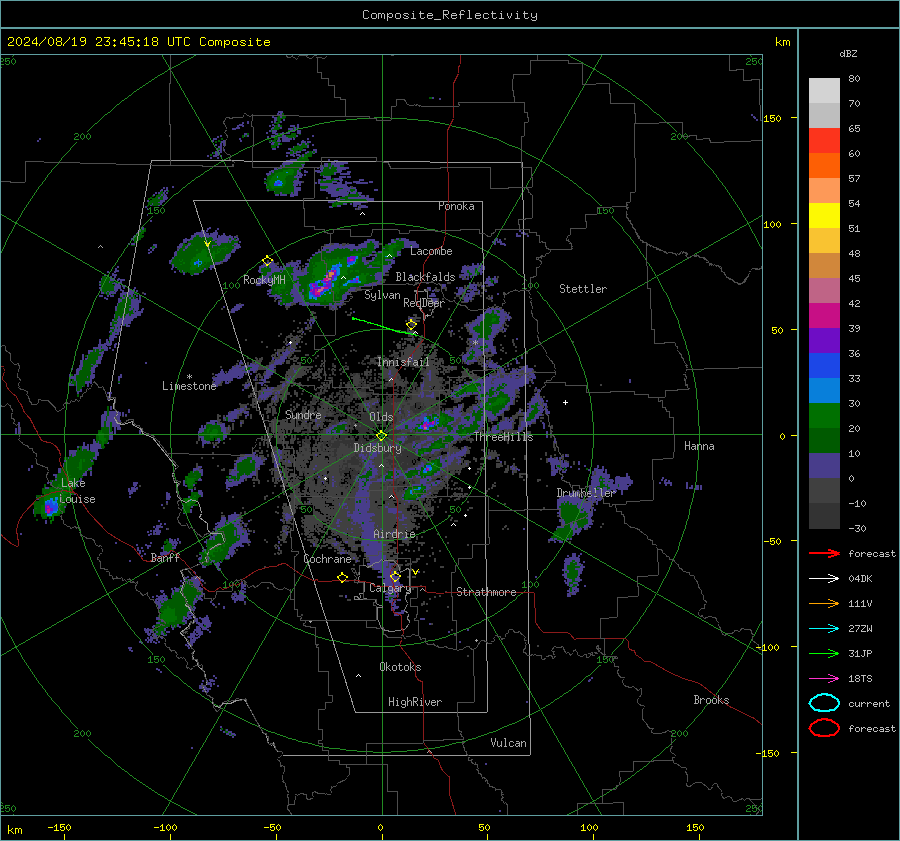
Task: Click the Composite_Reflectivity title
Action: click(449, 15)
